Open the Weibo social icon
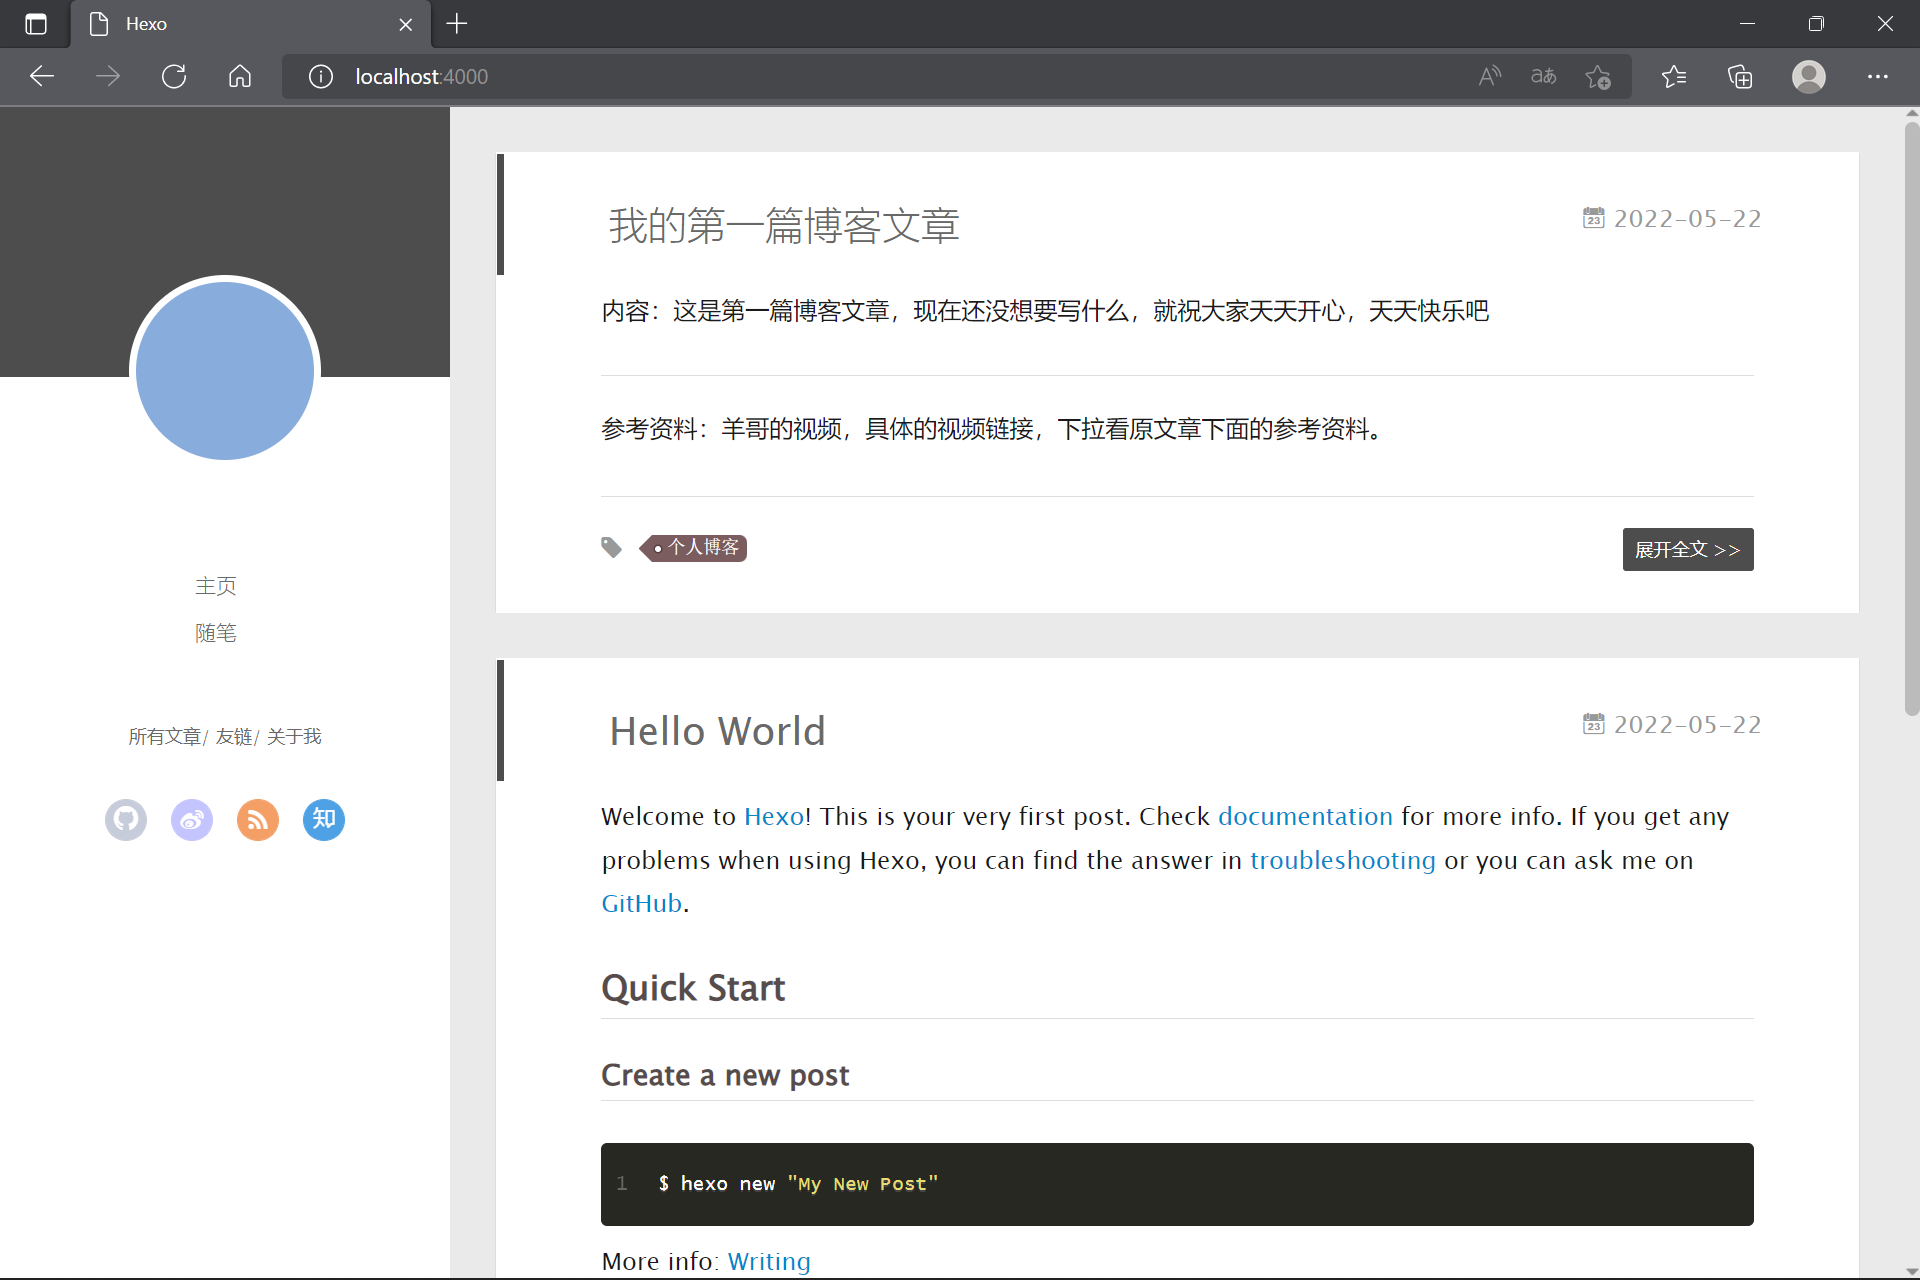Viewport: 1920px width, 1280px height. 192,820
